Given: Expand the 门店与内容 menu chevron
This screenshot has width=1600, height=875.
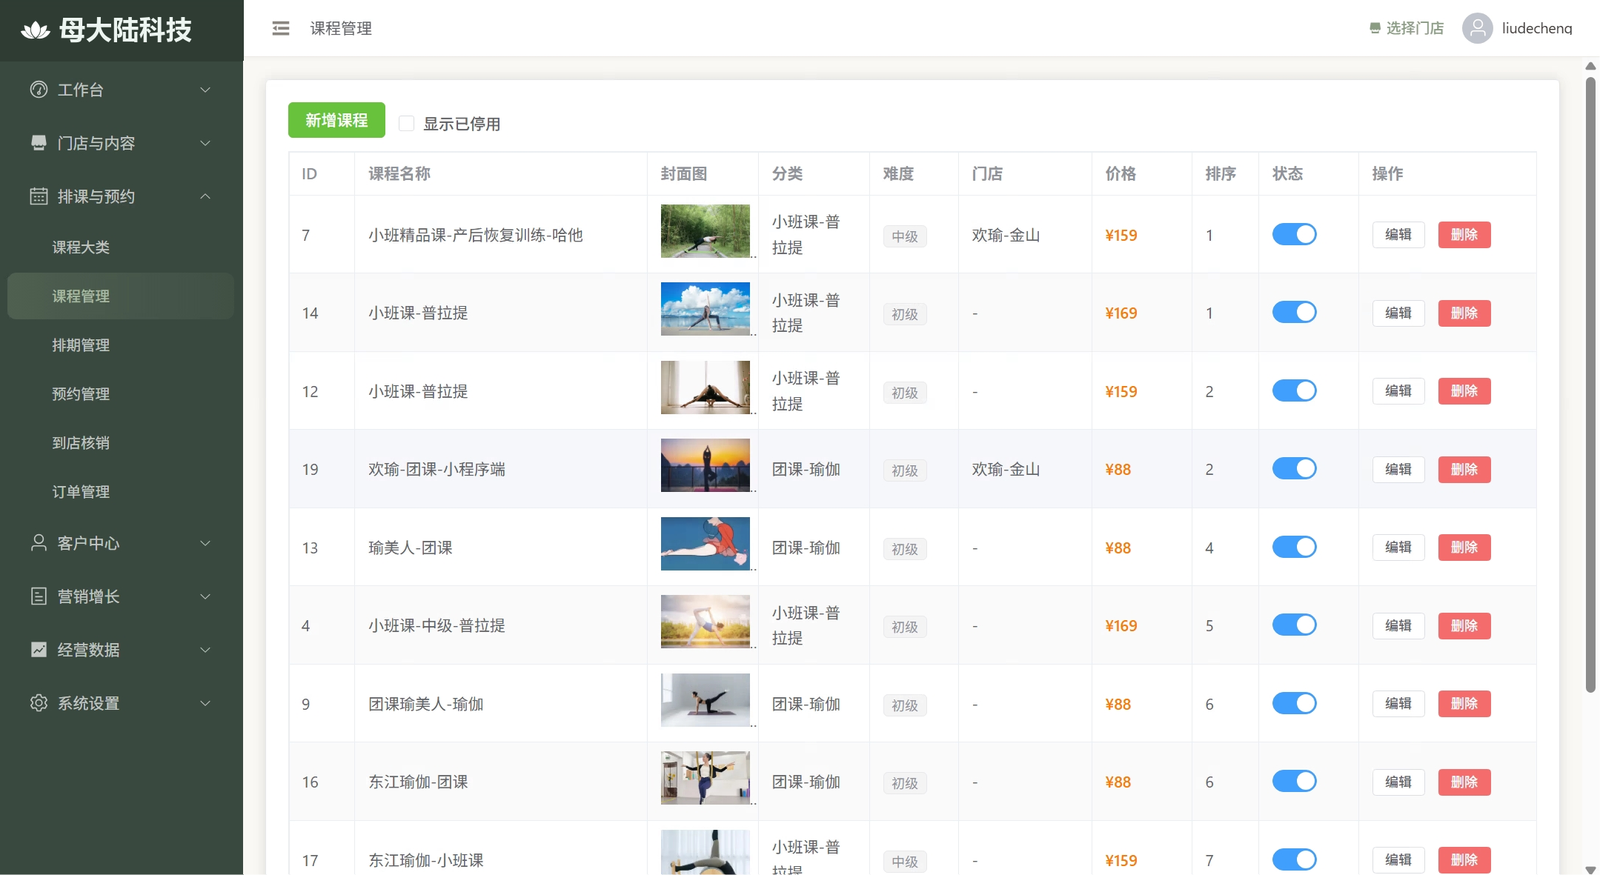Looking at the screenshot, I should (205, 143).
